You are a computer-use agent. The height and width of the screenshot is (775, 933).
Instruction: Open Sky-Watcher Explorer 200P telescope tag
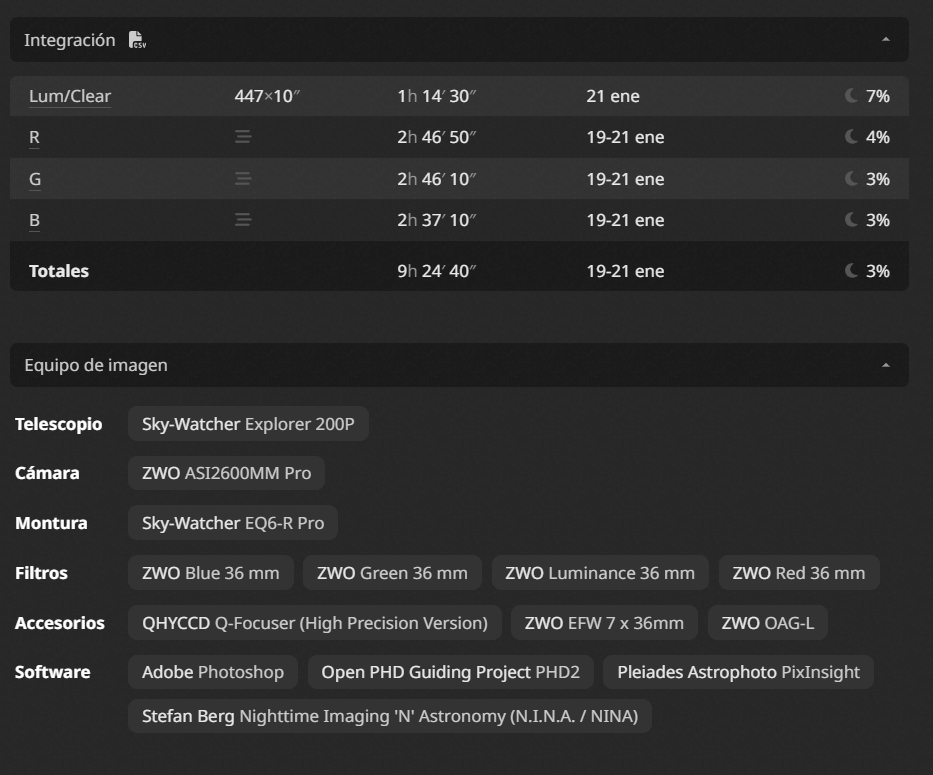click(x=248, y=424)
